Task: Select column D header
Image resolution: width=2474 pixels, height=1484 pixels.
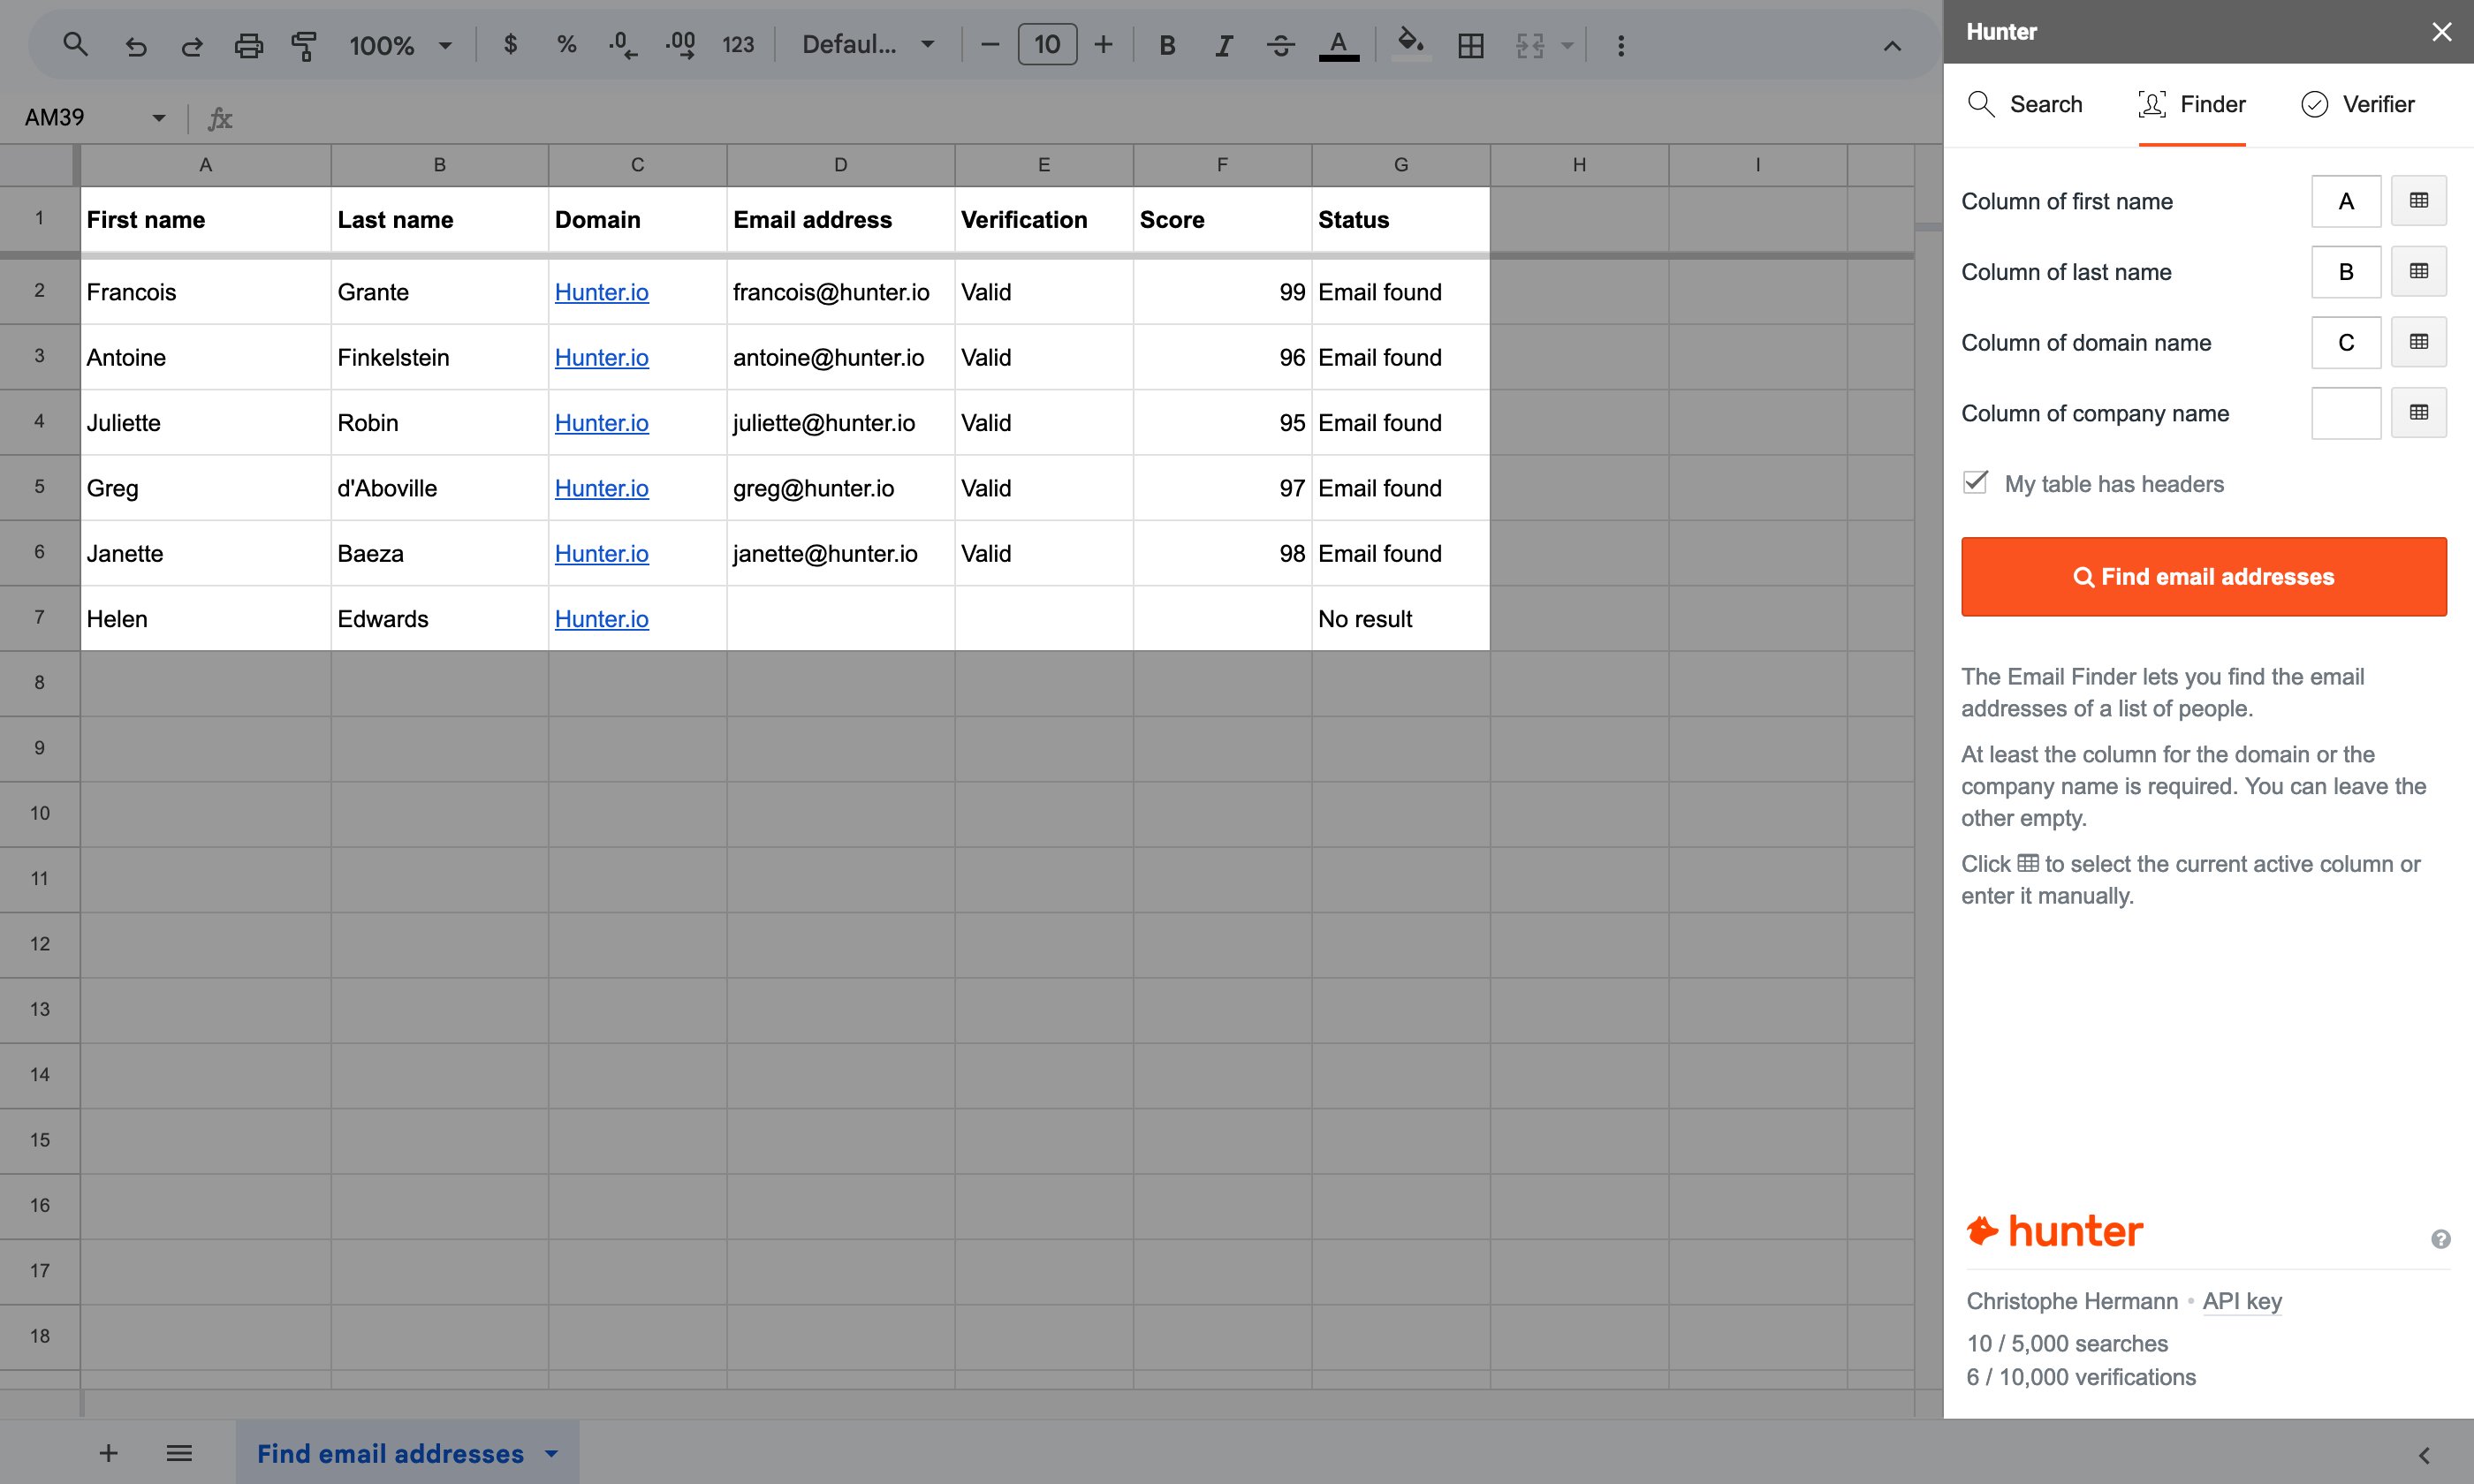Action: 840,165
